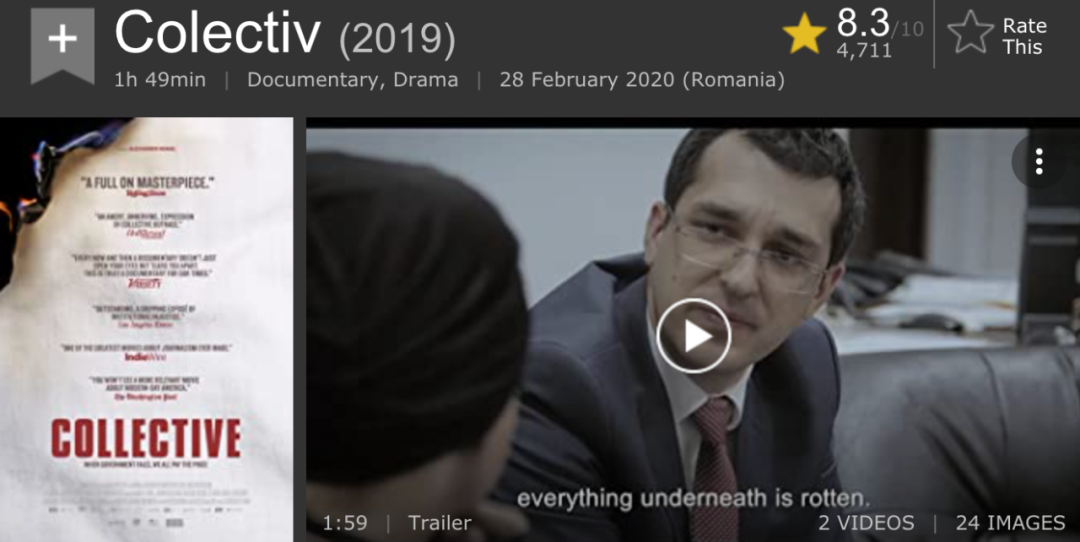This screenshot has width=1080, height=542.
Task: Play the trailer with the circular play button
Action: coord(693,336)
